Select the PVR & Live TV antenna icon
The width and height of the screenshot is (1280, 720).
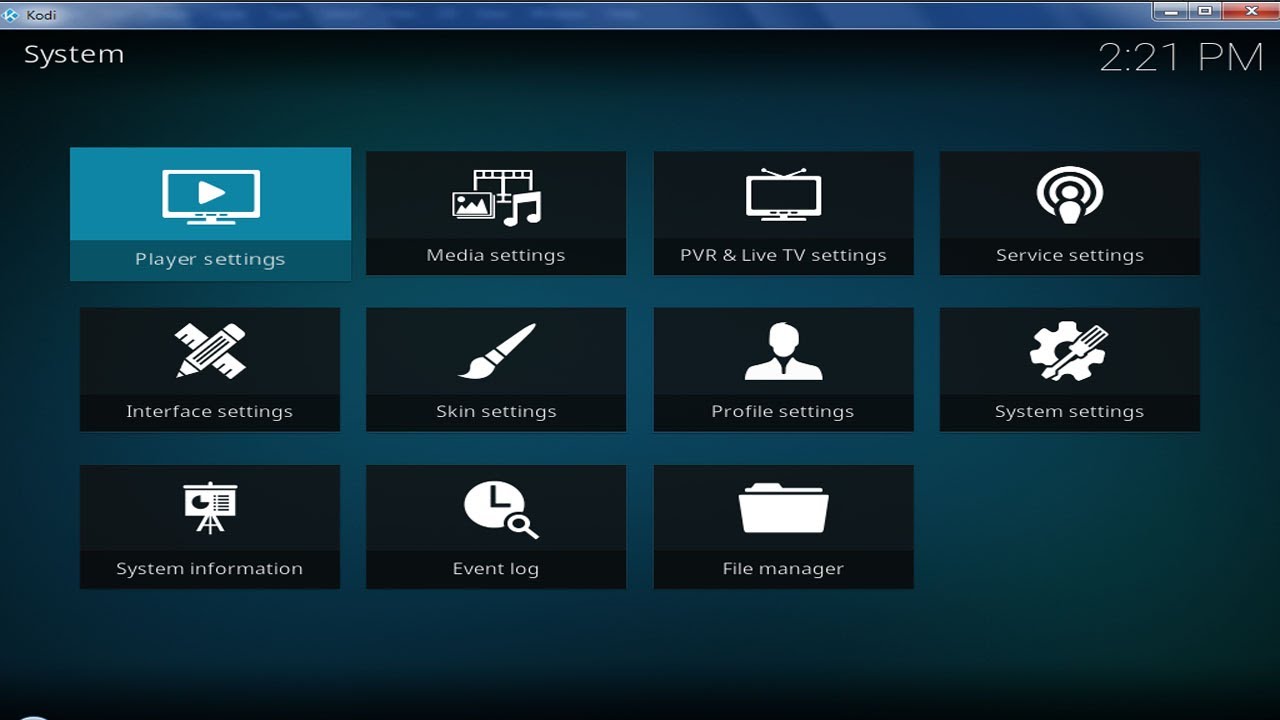pos(783,195)
